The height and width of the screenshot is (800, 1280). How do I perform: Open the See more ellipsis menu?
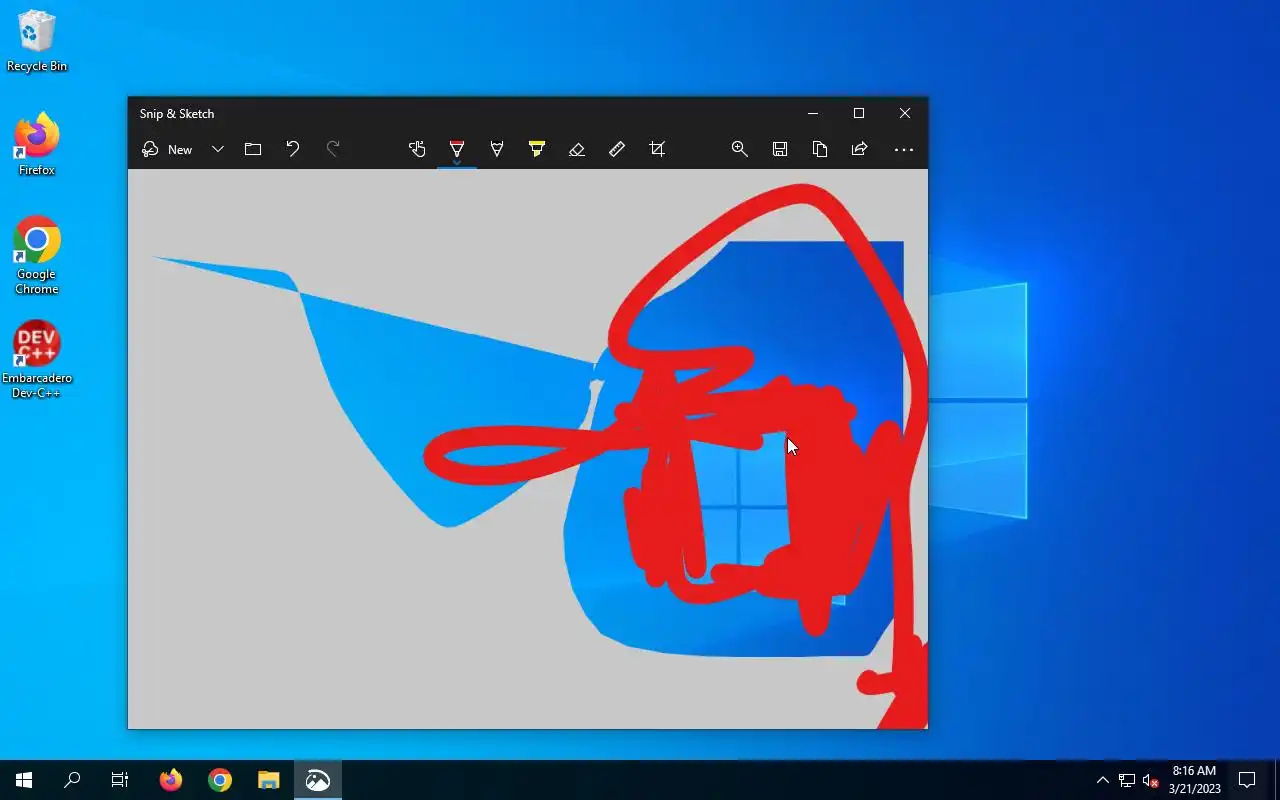tap(904, 149)
